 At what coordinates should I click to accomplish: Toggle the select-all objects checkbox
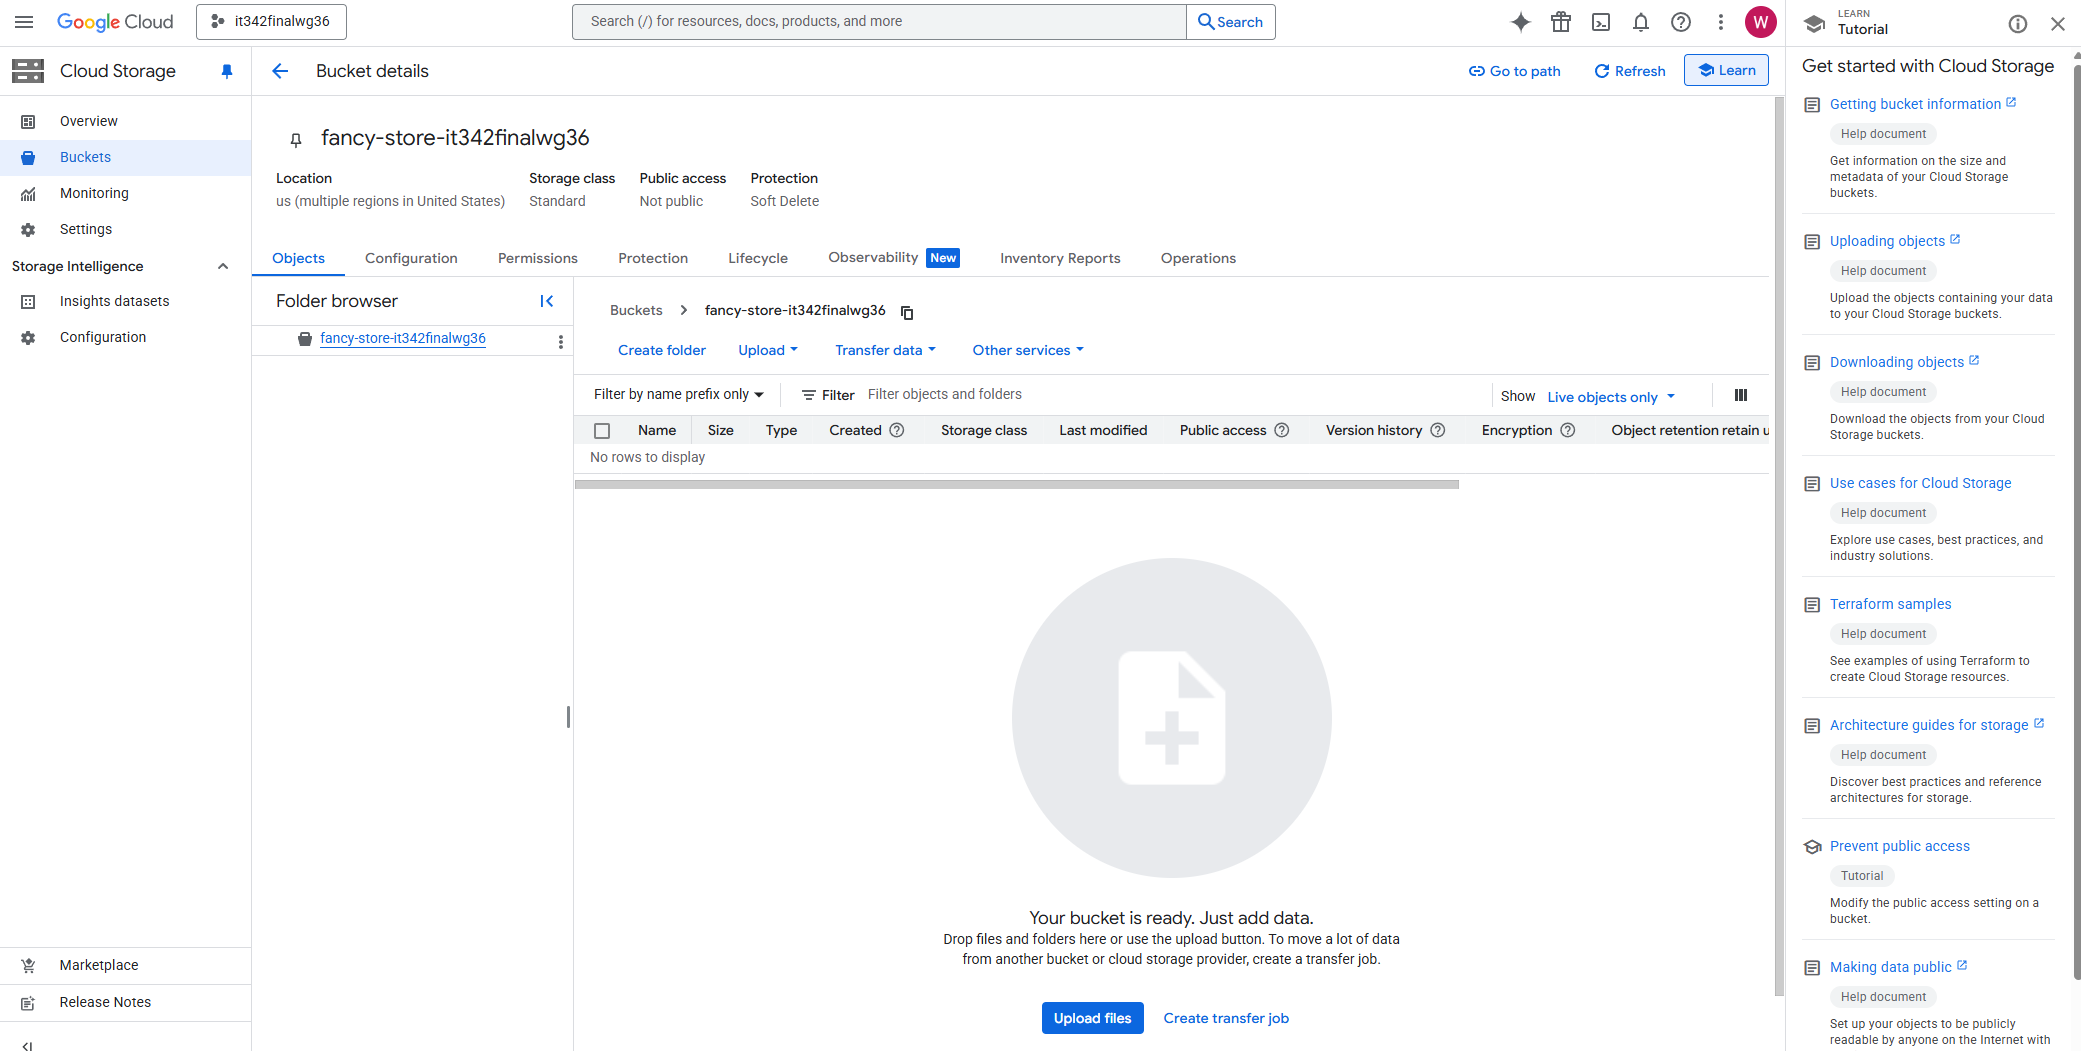click(x=602, y=431)
